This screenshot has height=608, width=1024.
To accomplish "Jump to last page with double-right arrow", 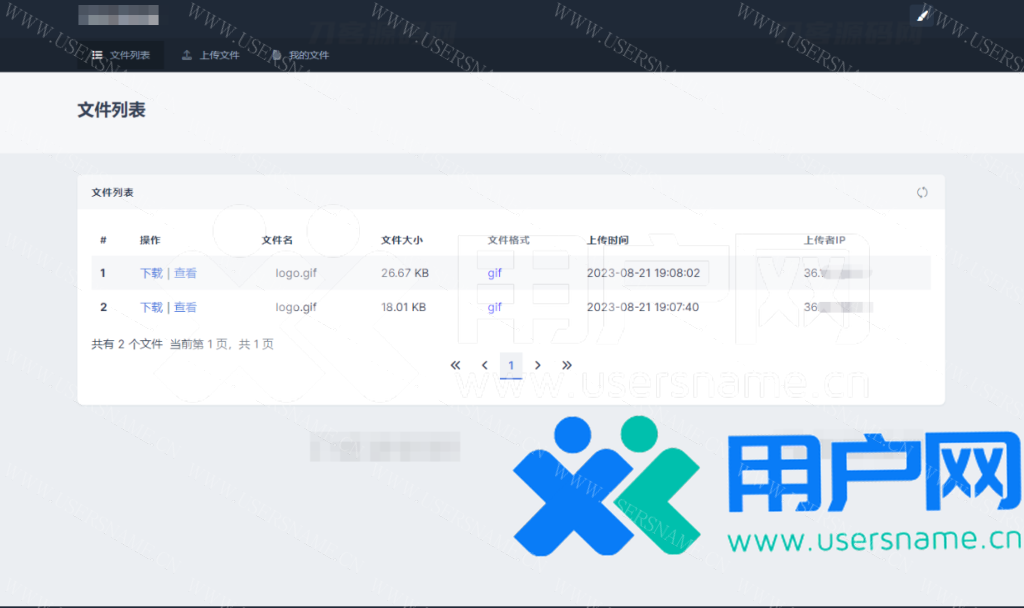I will coord(567,366).
